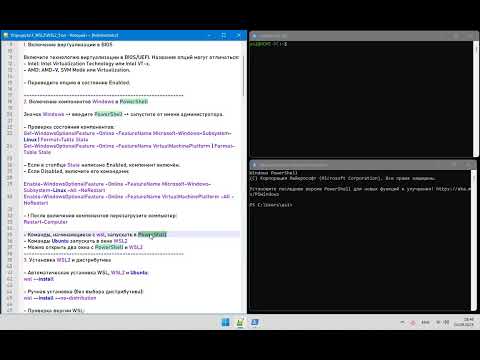Click the 'Intel Virtualization Technology' line
Screen dimensions: 480x360
[x=87, y=63]
